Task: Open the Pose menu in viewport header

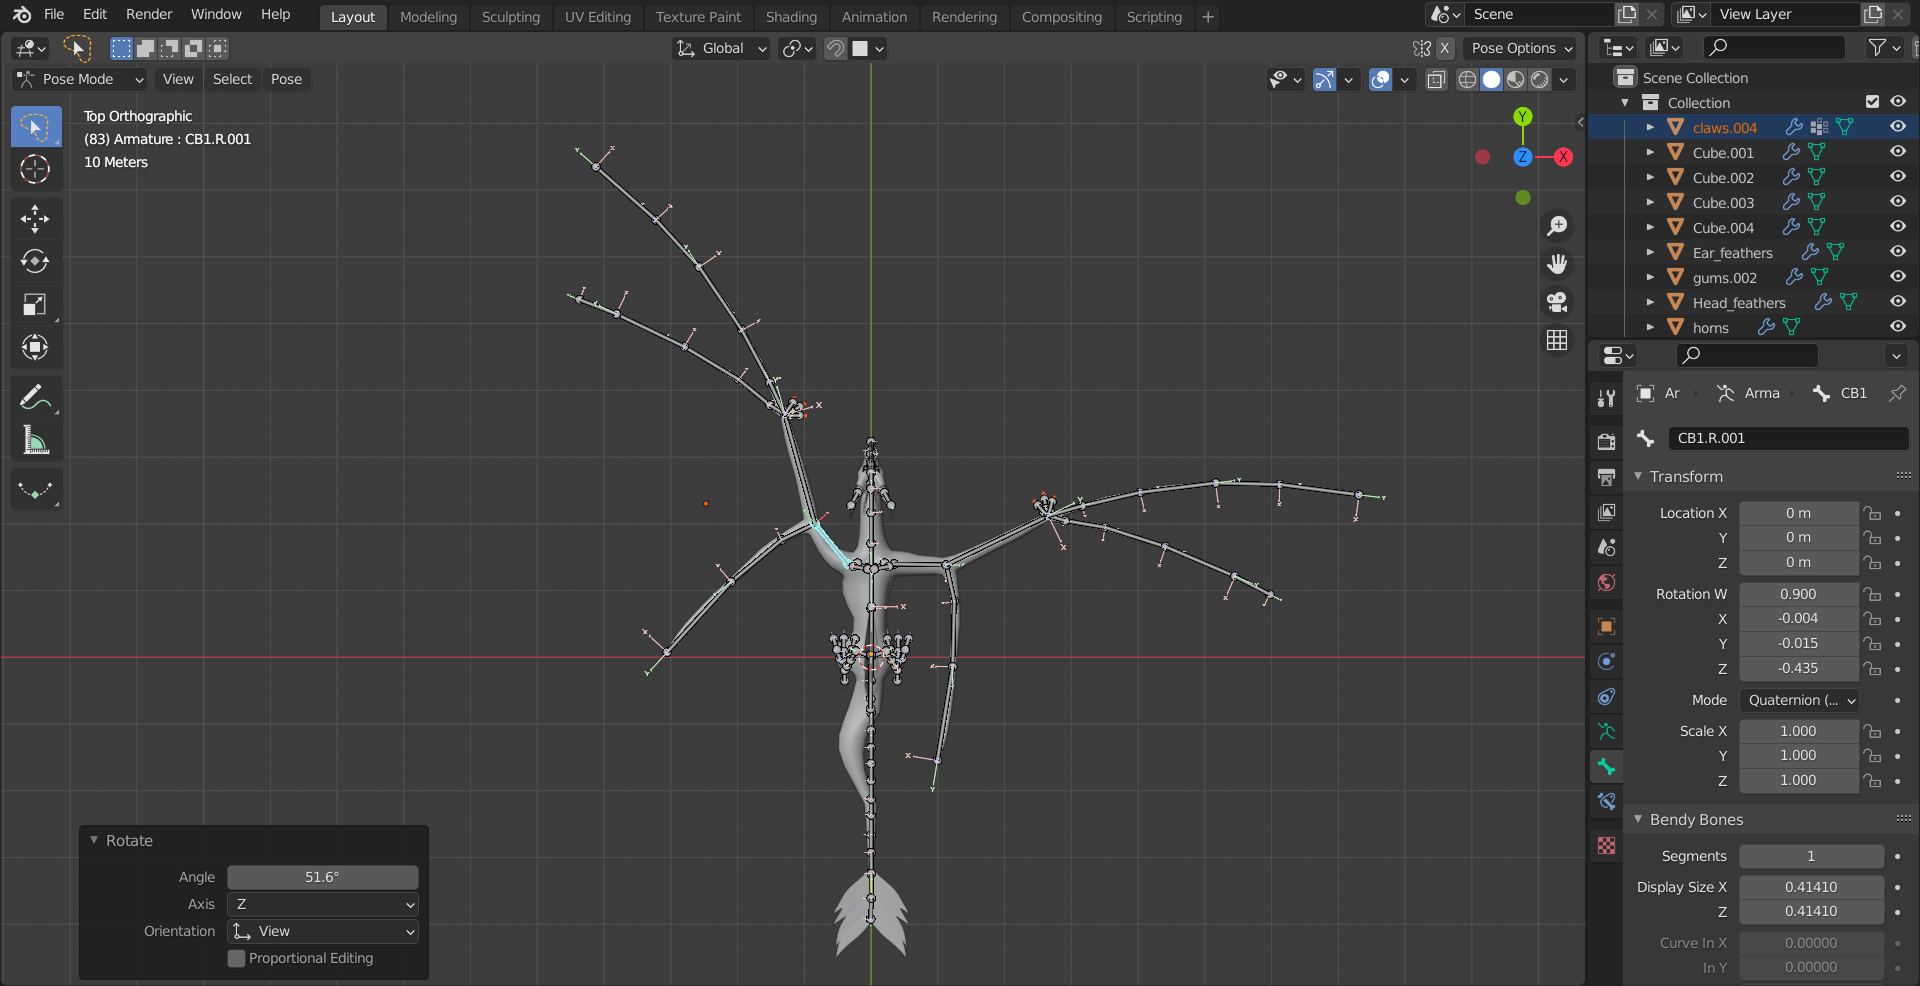Action: coord(286,79)
